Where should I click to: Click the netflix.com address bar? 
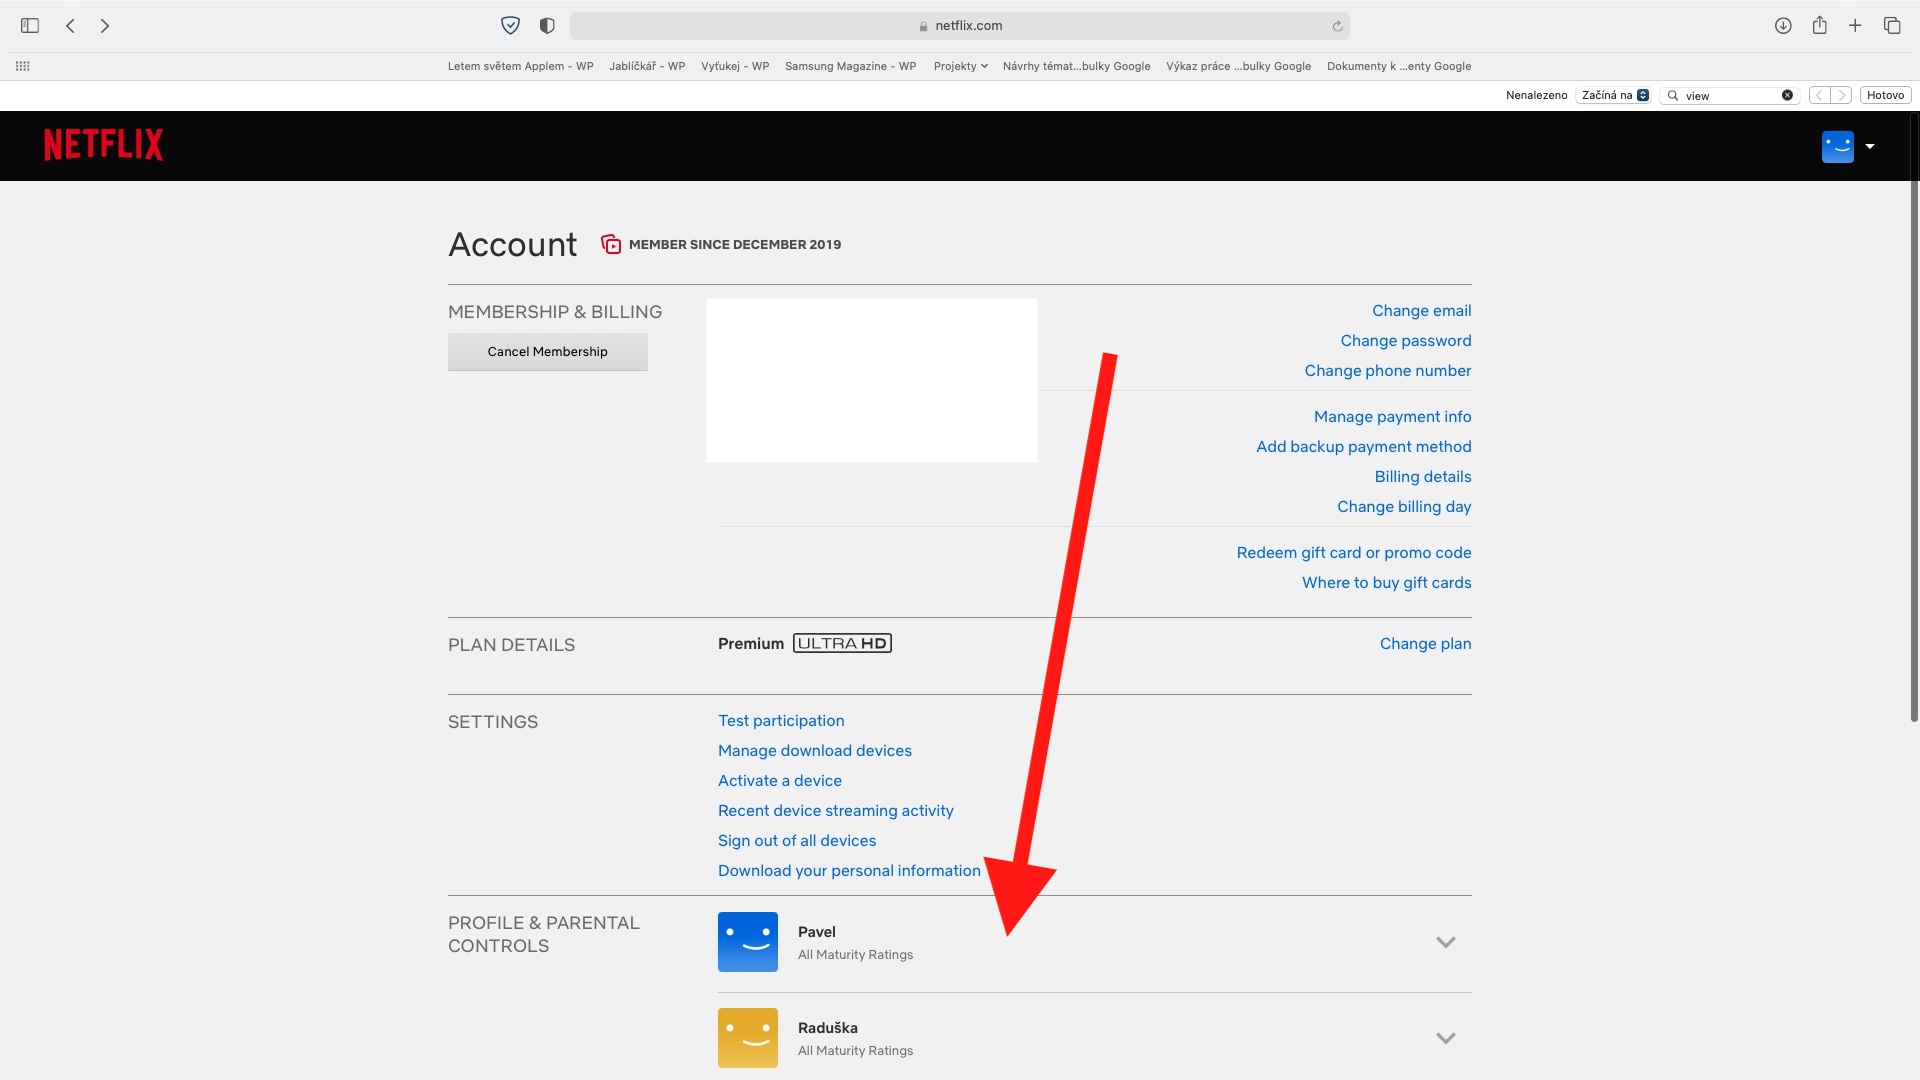(960, 26)
